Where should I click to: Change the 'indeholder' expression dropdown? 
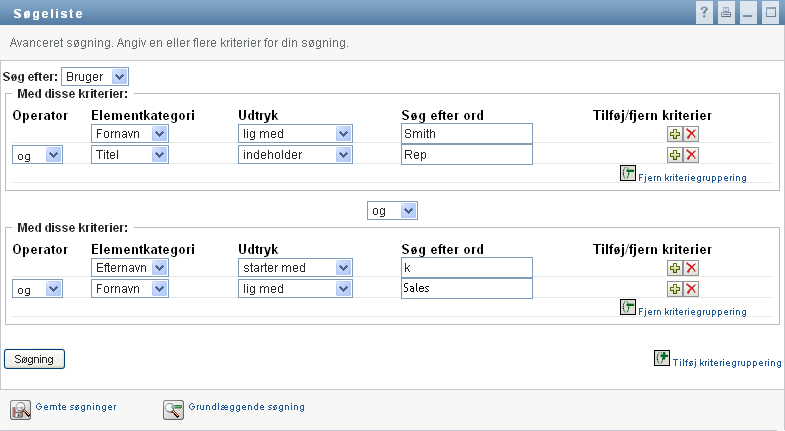[295, 154]
